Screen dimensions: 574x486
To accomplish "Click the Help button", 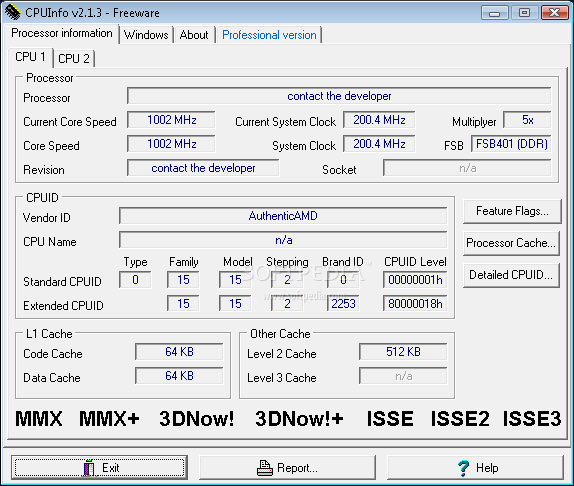I will (475, 467).
